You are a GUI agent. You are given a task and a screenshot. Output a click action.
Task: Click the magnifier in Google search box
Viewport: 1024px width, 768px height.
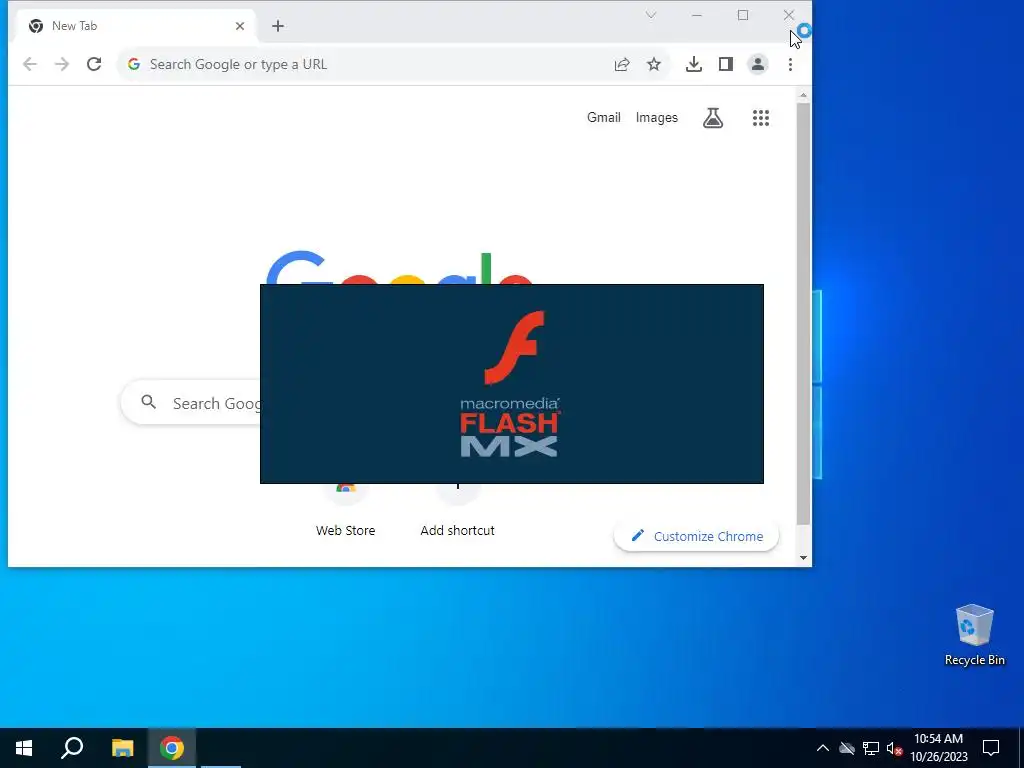[149, 402]
